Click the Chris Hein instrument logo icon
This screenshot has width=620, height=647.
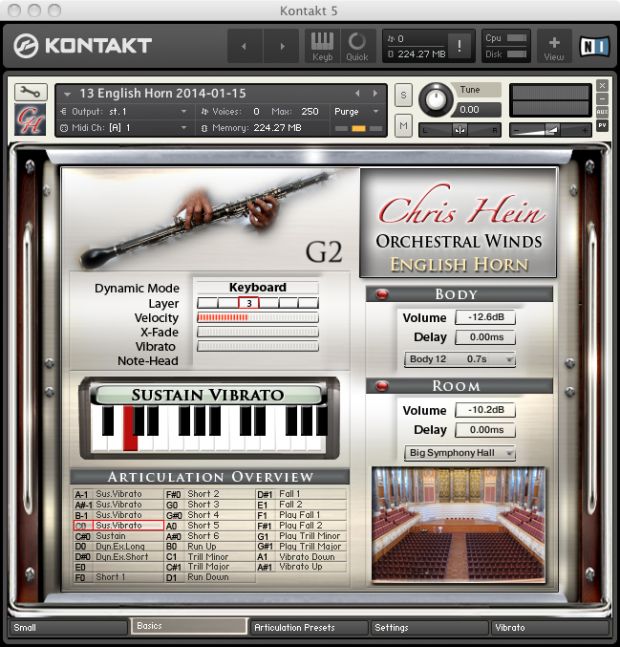pos(30,119)
